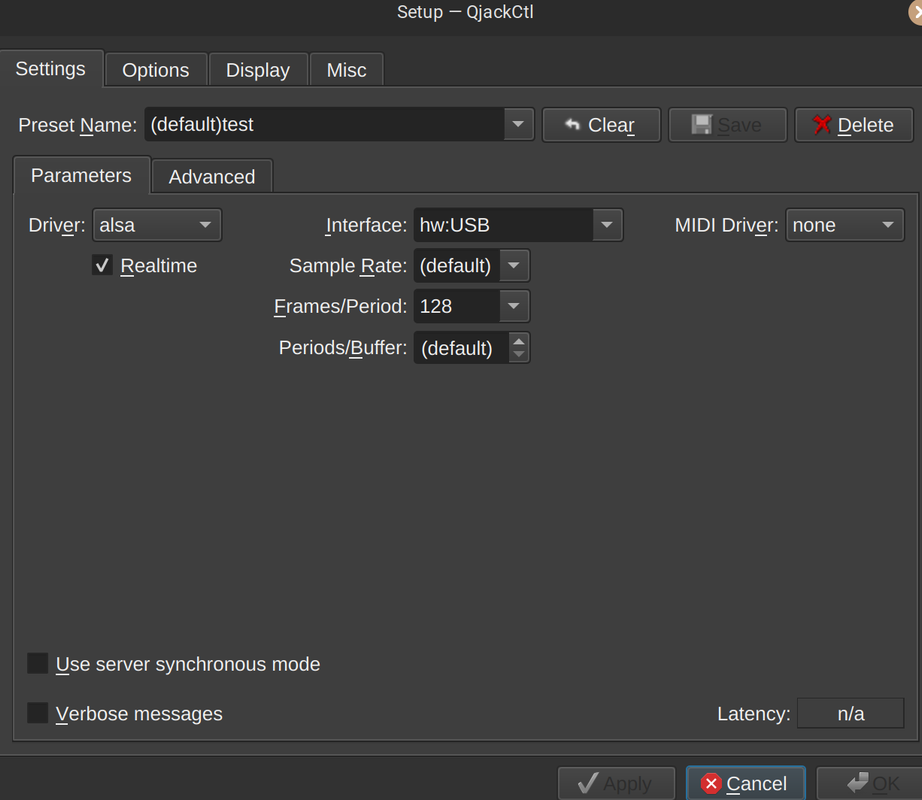Switch to the Settings tab
Screen dimensions: 922x800
coord(51,69)
